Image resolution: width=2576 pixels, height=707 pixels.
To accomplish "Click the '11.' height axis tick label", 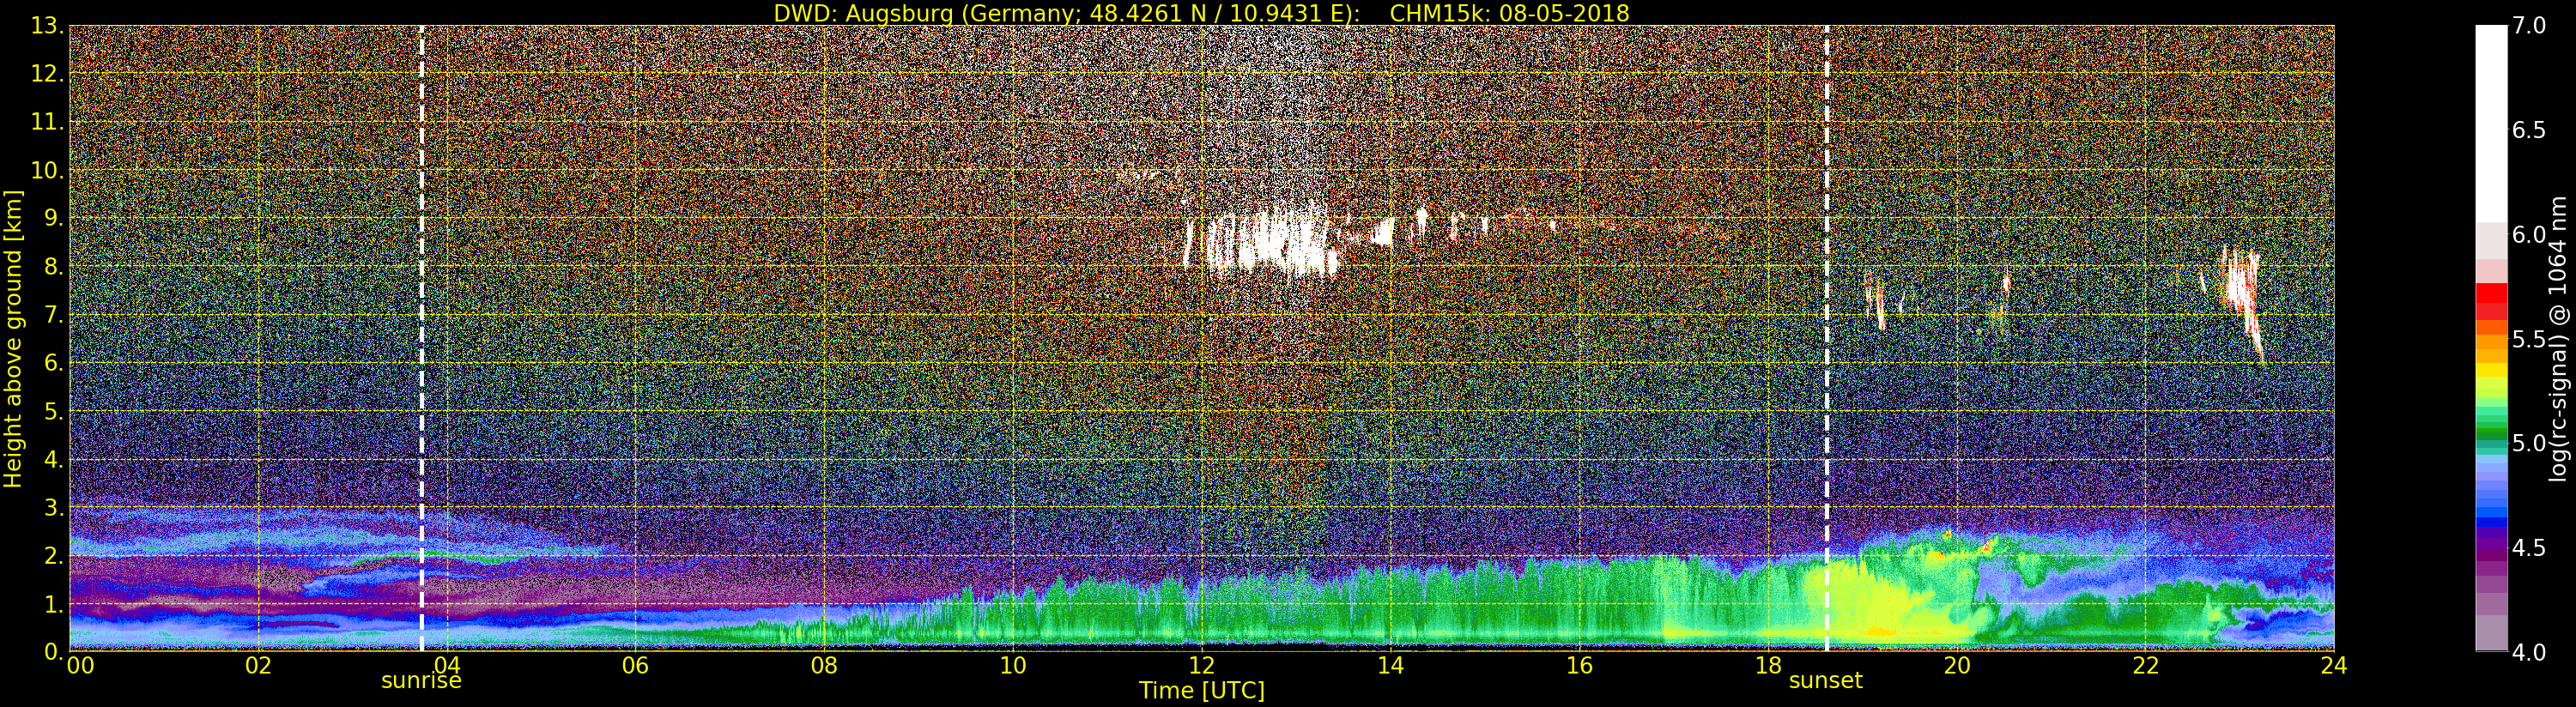I will (x=47, y=122).
